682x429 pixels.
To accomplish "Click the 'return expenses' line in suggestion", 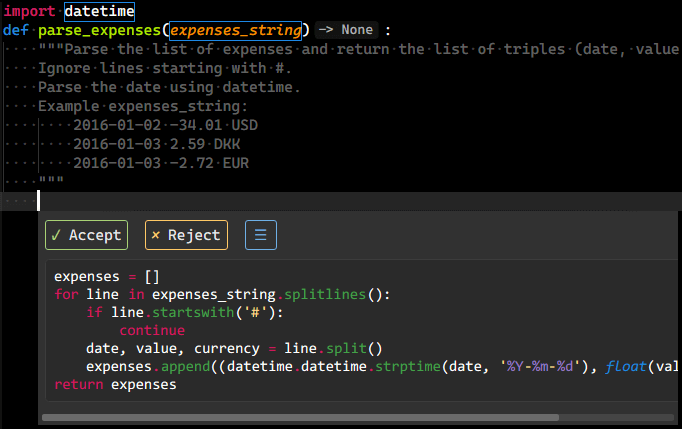I will click(x=115, y=385).
